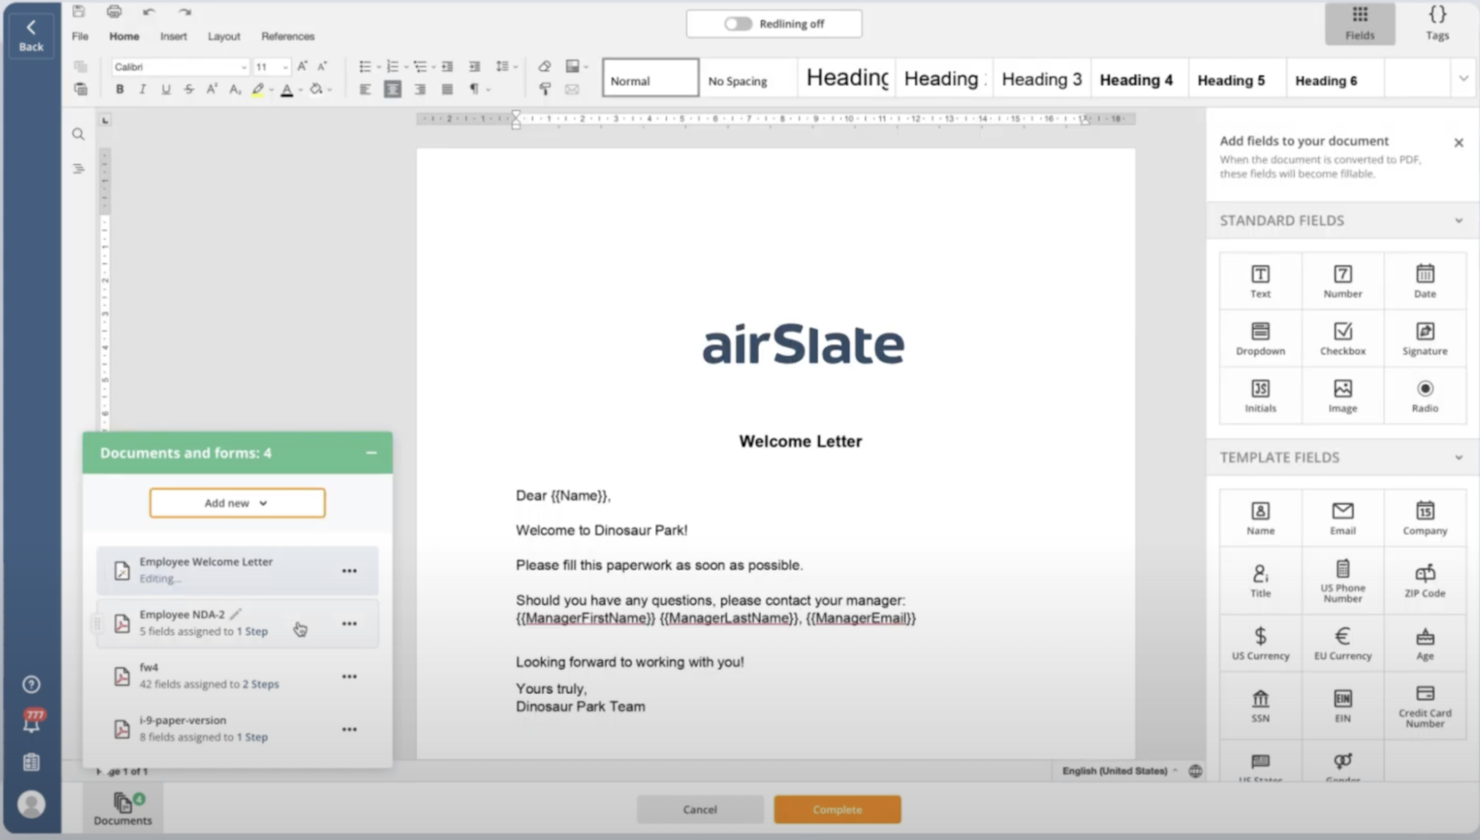This screenshot has width=1480, height=840.
Task: Insert a Number field
Action: coord(1342,281)
